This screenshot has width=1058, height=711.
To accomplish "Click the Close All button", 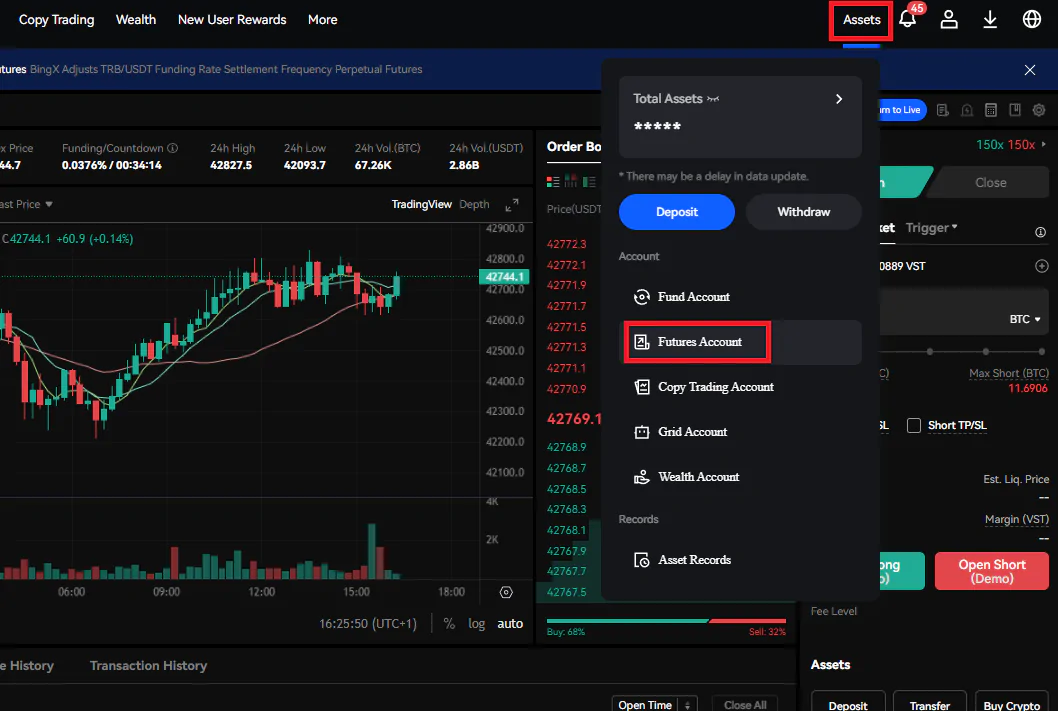I will pyautogui.click(x=745, y=704).
